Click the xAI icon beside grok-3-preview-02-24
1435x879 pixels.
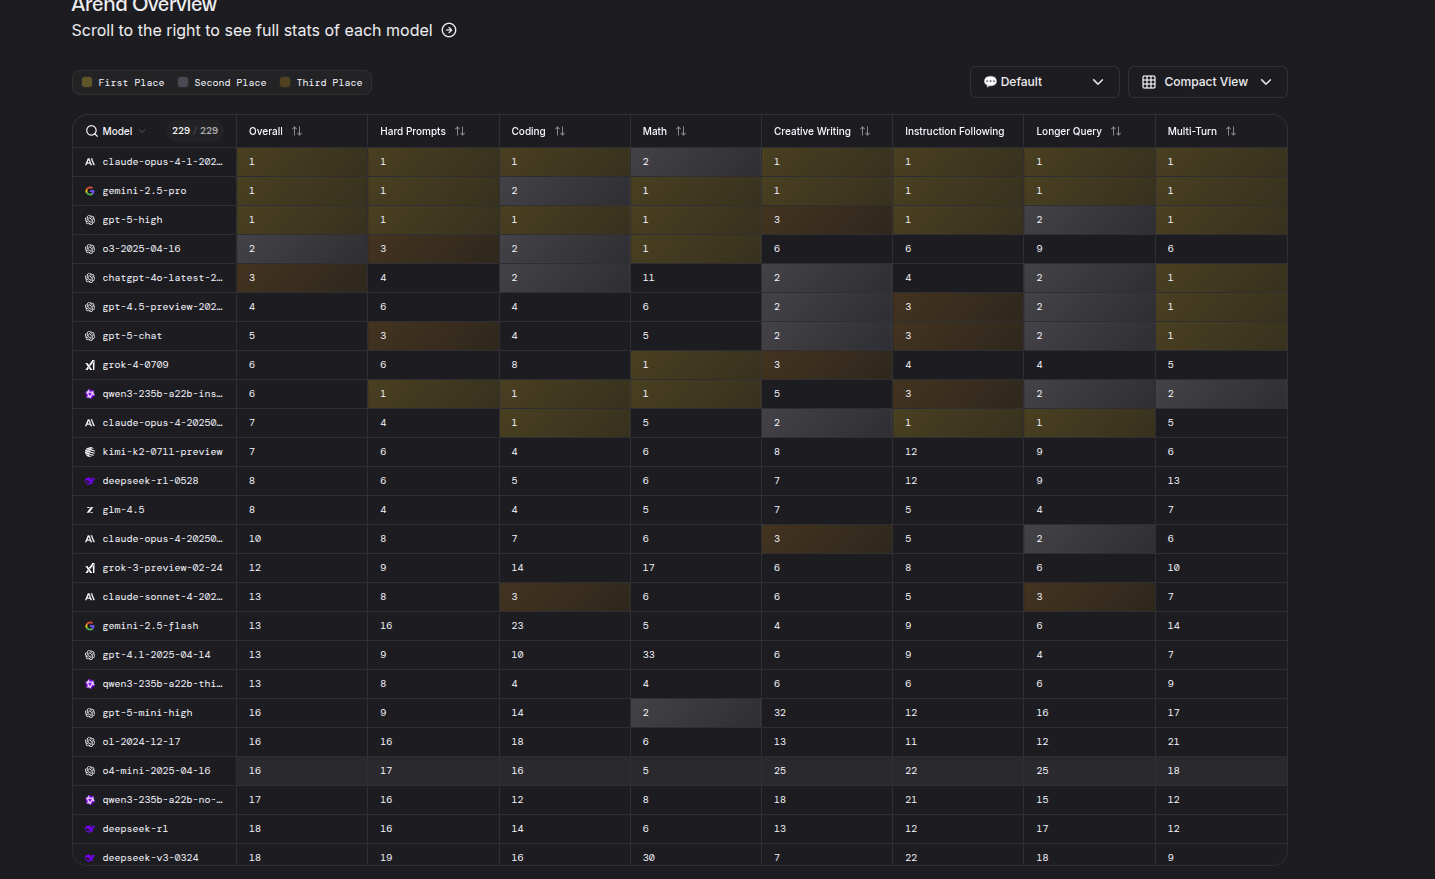click(90, 568)
